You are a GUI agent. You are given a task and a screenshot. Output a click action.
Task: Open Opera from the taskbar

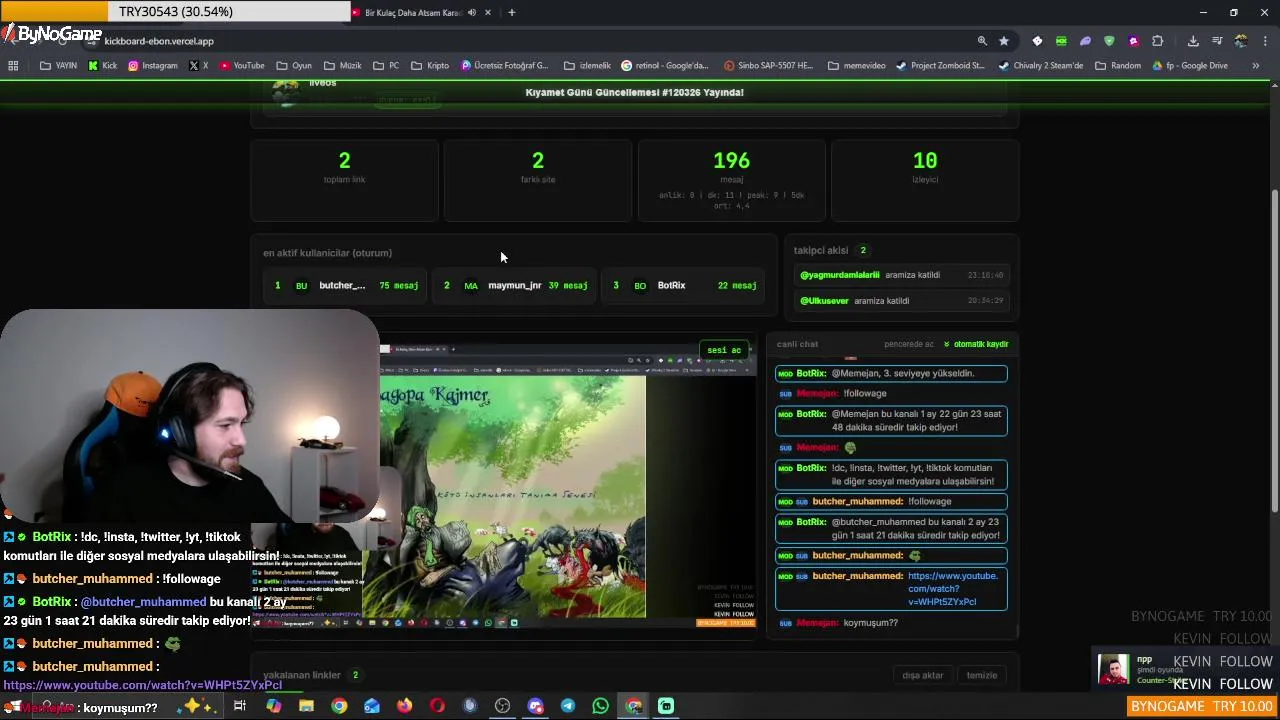pos(437,706)
